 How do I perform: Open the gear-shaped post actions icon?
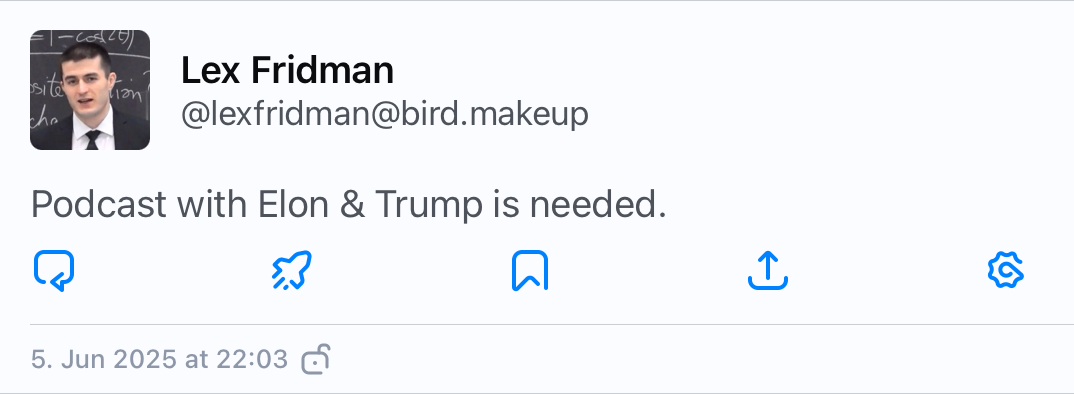click(x=1006, y=270)
